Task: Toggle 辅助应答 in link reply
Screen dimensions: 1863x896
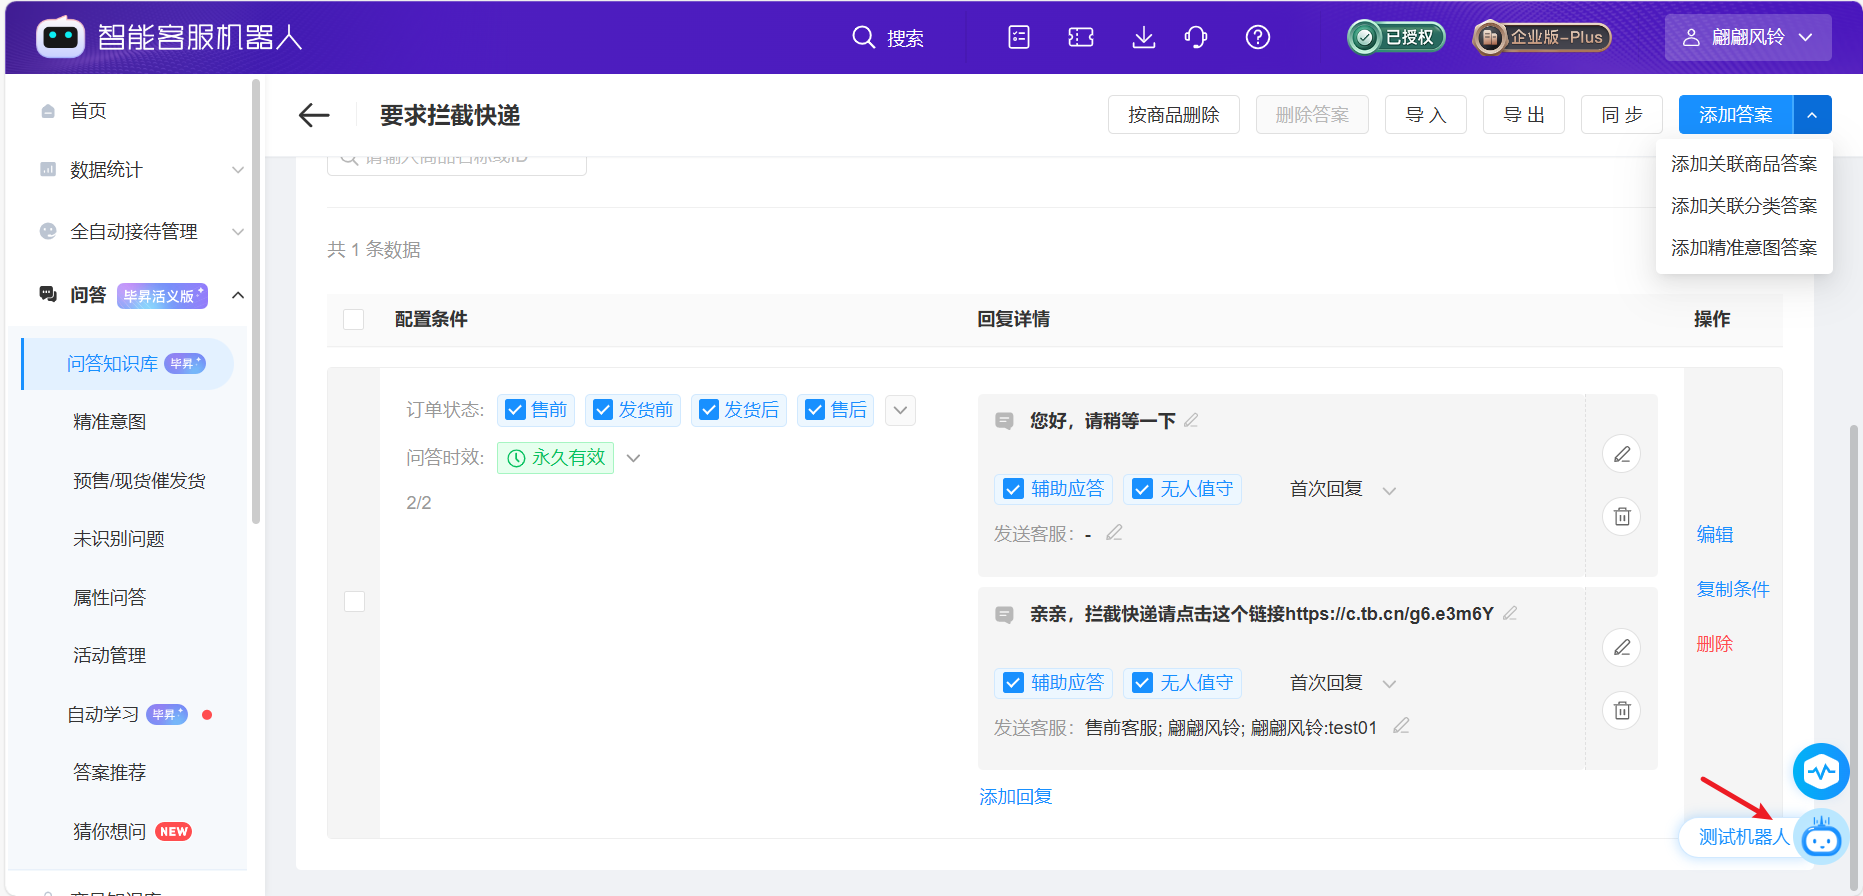Action: coord(1013,683)
